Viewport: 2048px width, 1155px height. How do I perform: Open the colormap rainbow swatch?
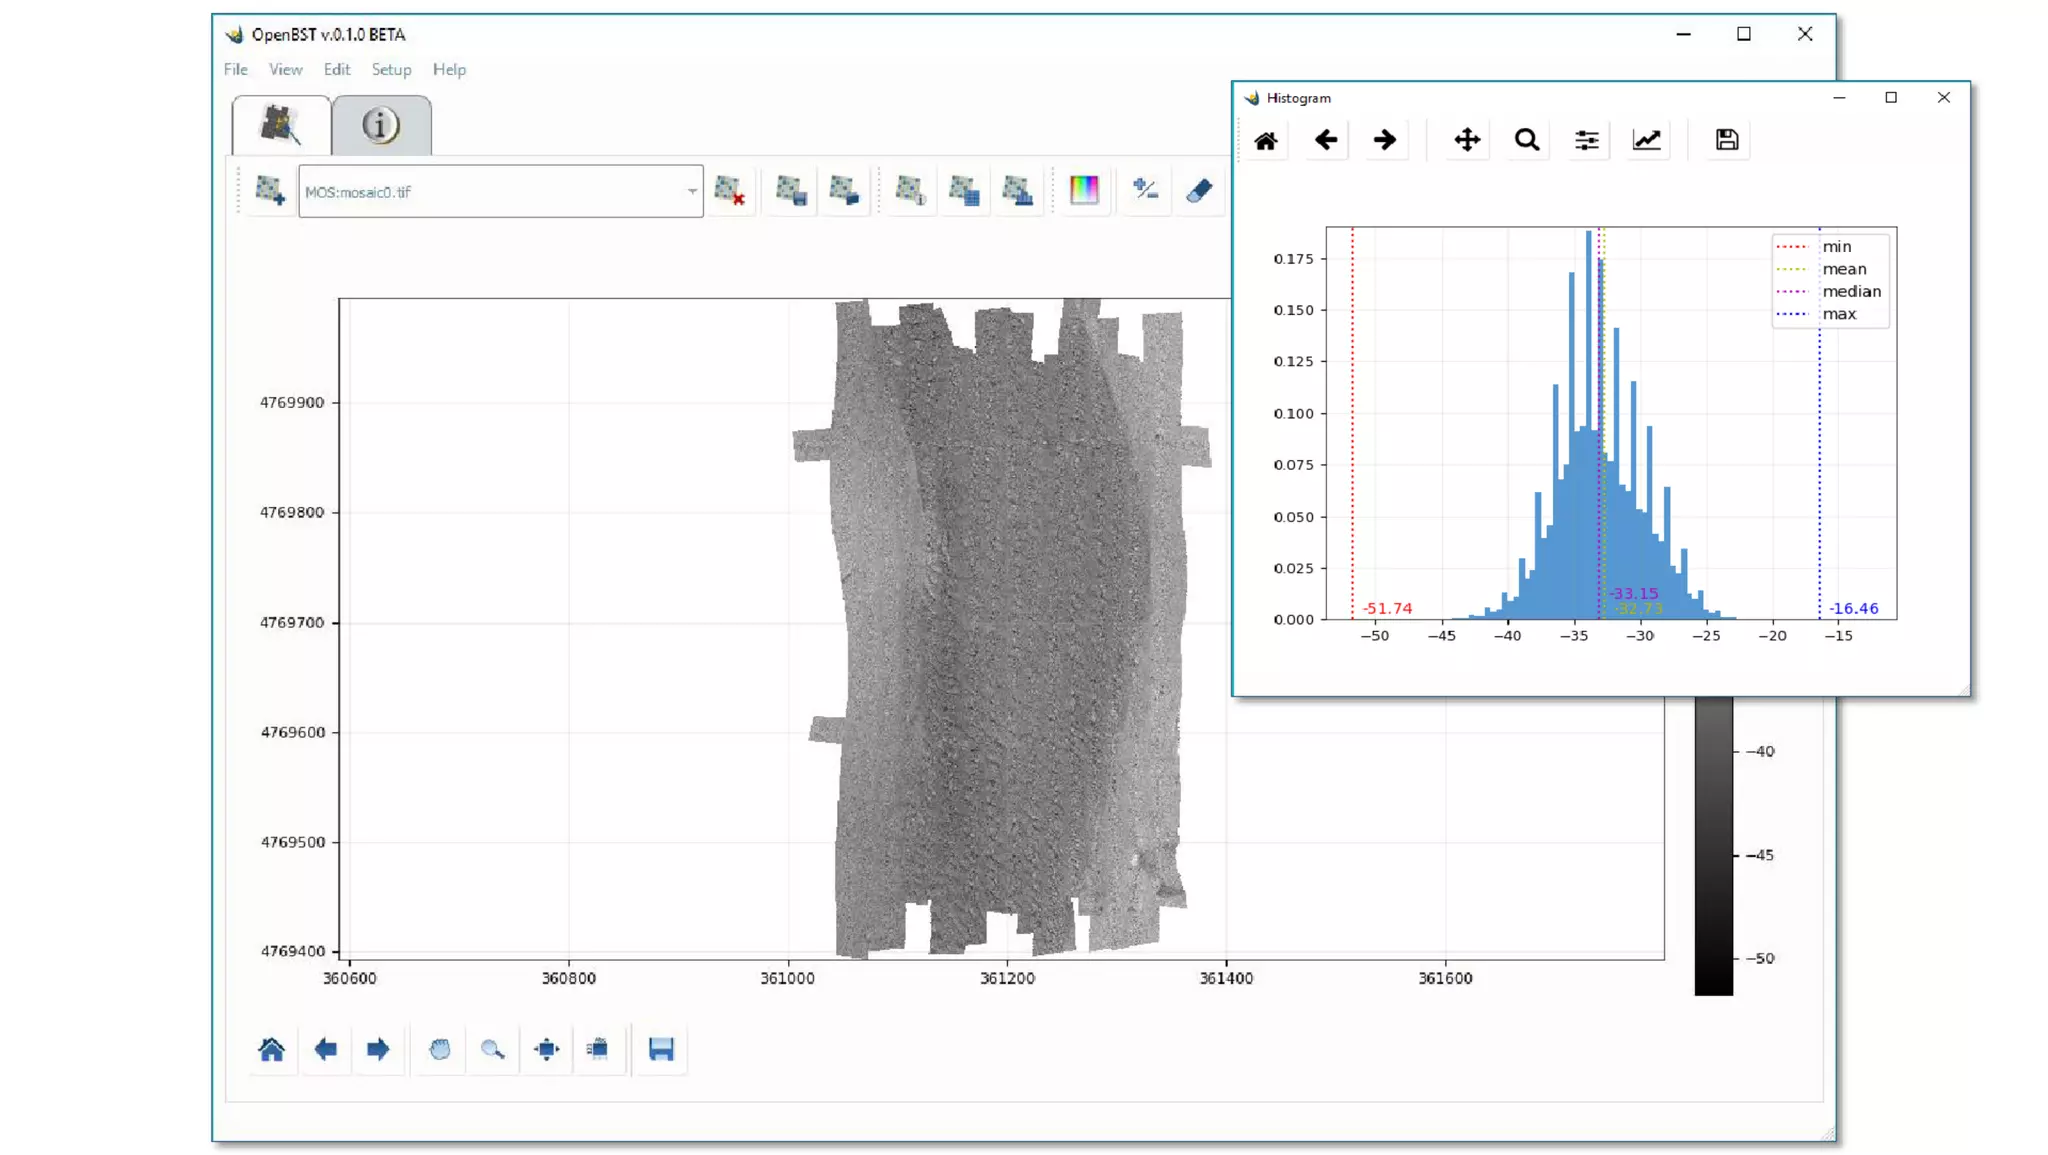(x=1084, y=190)
